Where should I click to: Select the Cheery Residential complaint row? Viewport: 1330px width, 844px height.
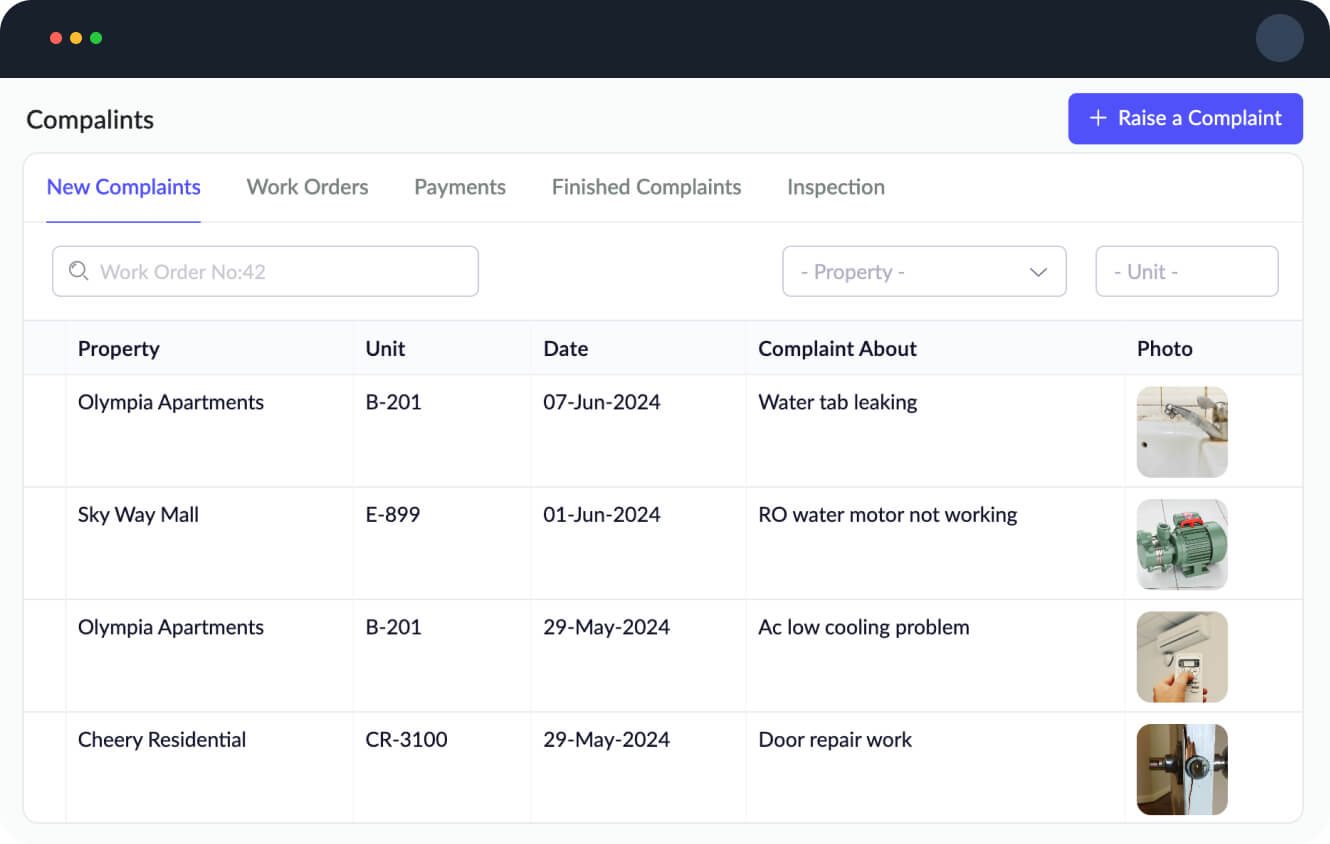point(400,768)
